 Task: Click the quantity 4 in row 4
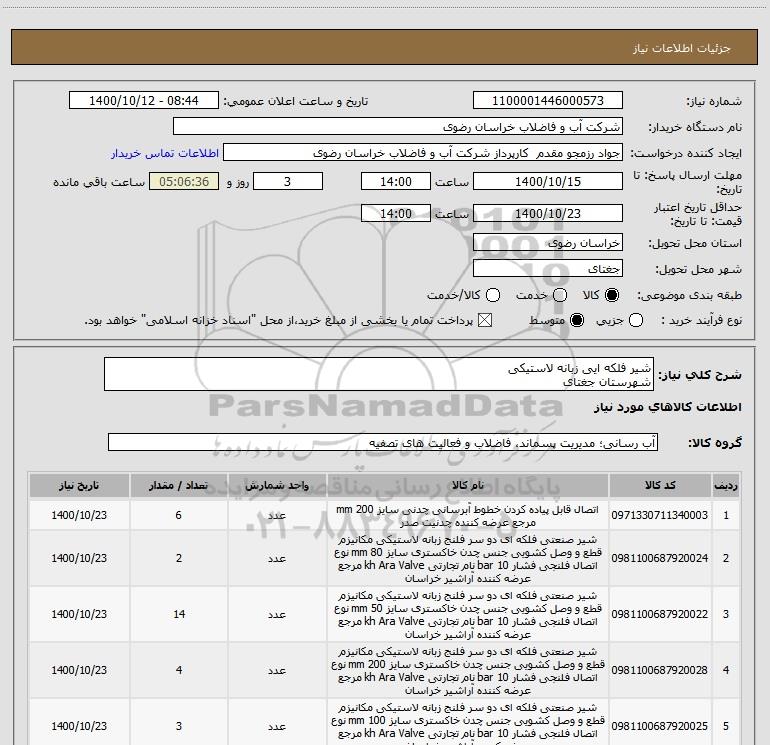tap(179, 670)
